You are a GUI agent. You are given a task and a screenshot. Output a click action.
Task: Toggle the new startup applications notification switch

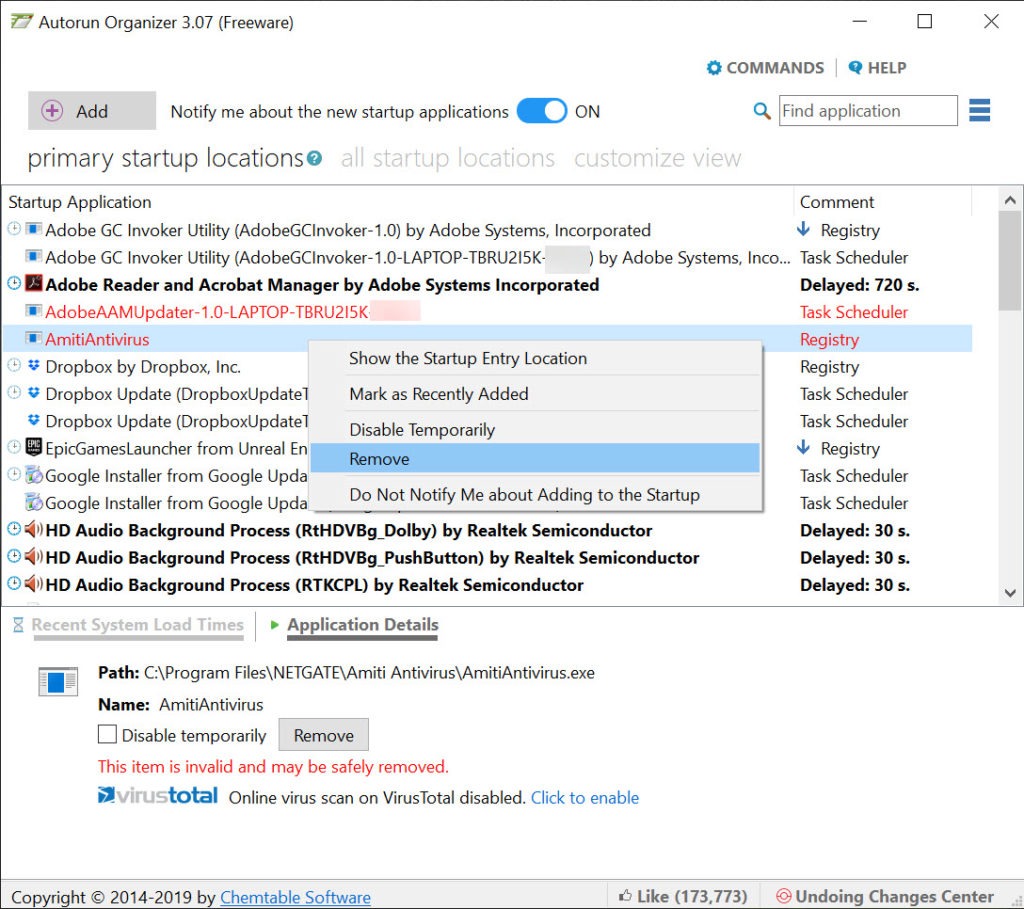pyautogui.click(x=542, y=111)
